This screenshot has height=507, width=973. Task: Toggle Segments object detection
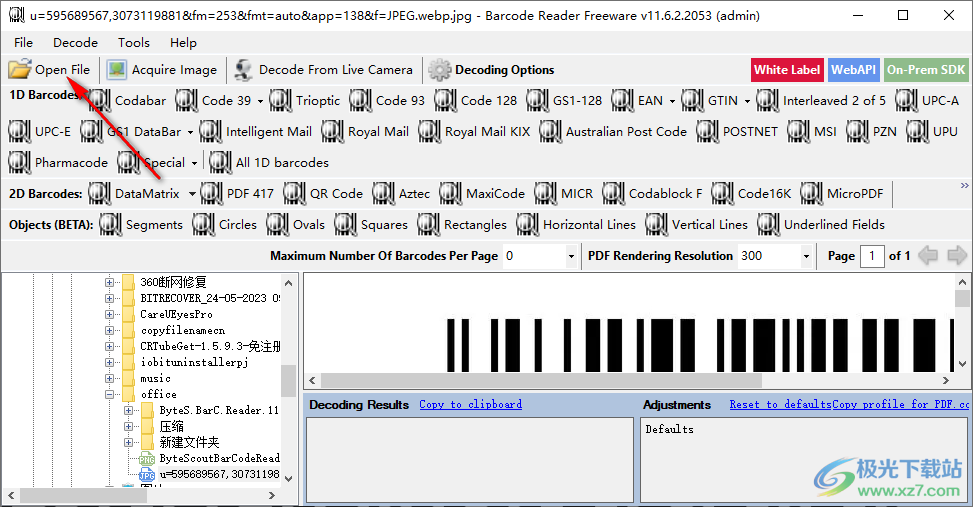(x=141, y=225)
